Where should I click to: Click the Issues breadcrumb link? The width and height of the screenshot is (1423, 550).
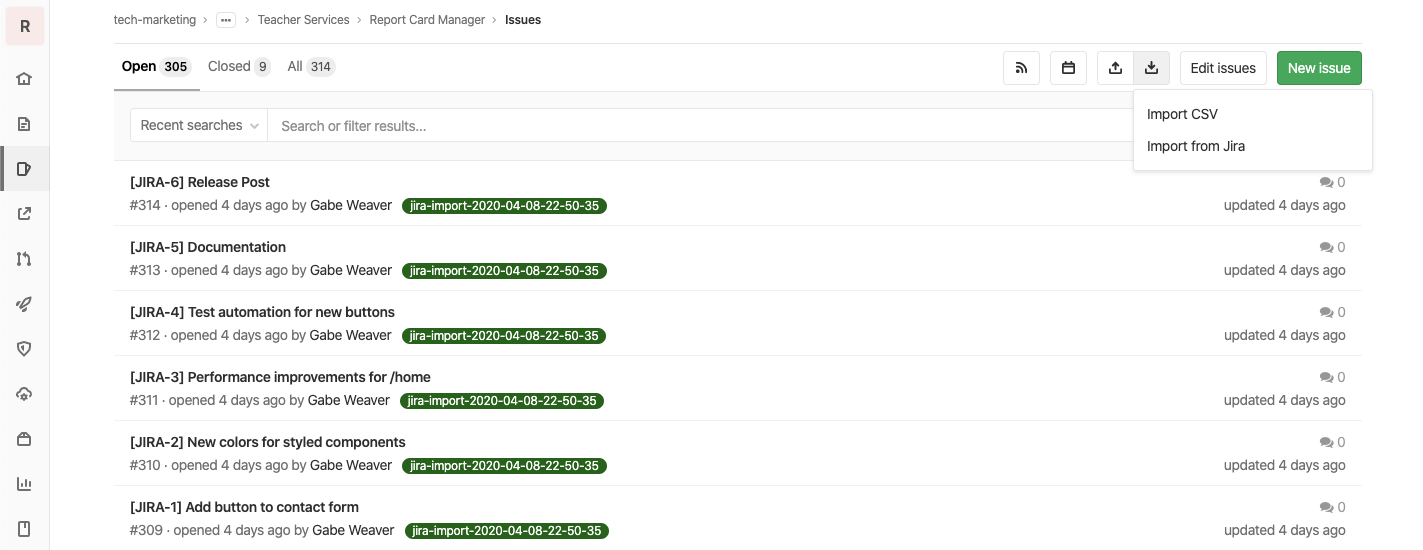523,20
